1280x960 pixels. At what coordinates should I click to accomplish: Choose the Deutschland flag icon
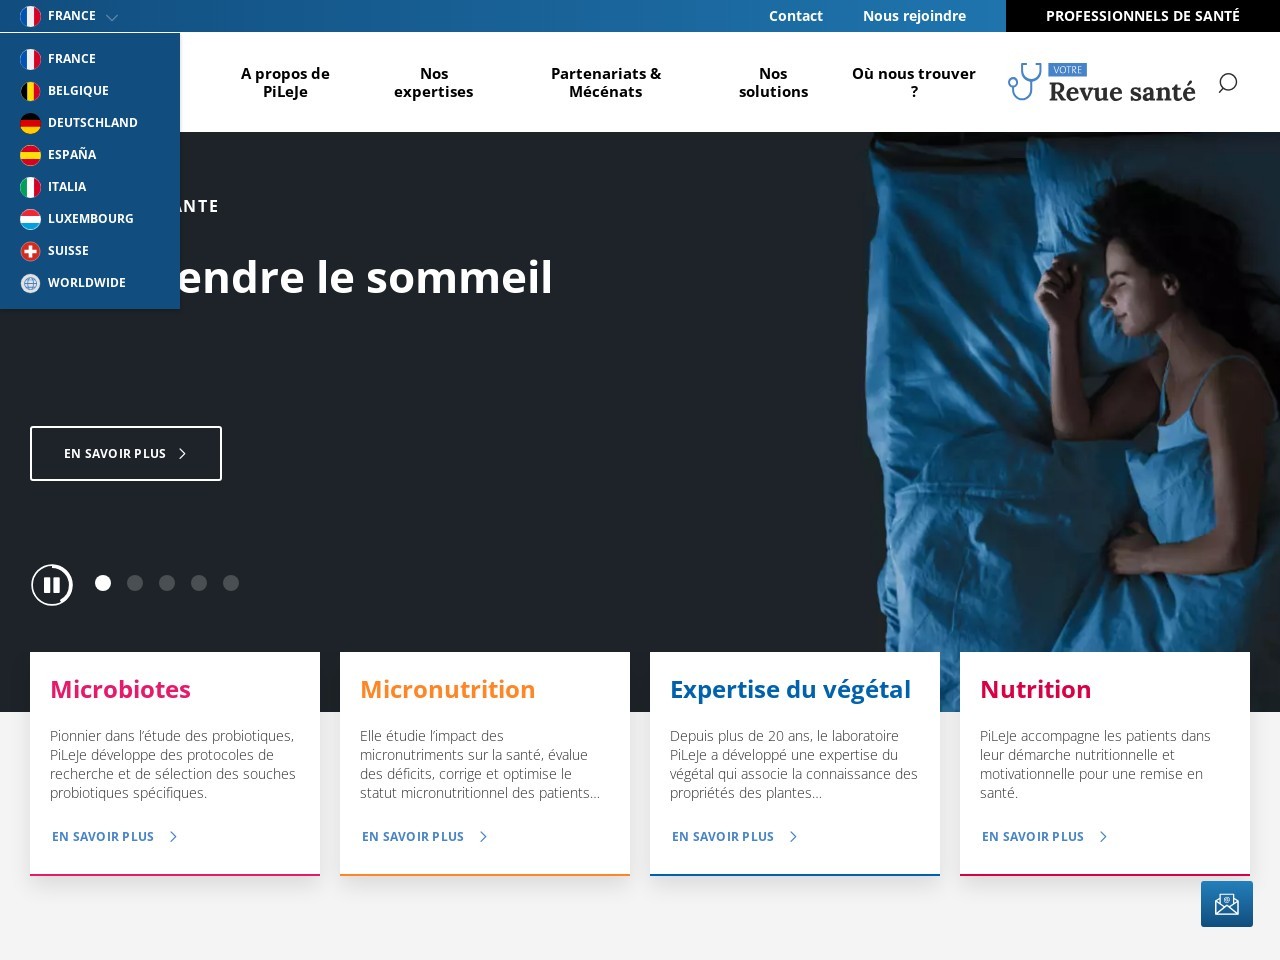pyautogui.click(x=31, y=123)
